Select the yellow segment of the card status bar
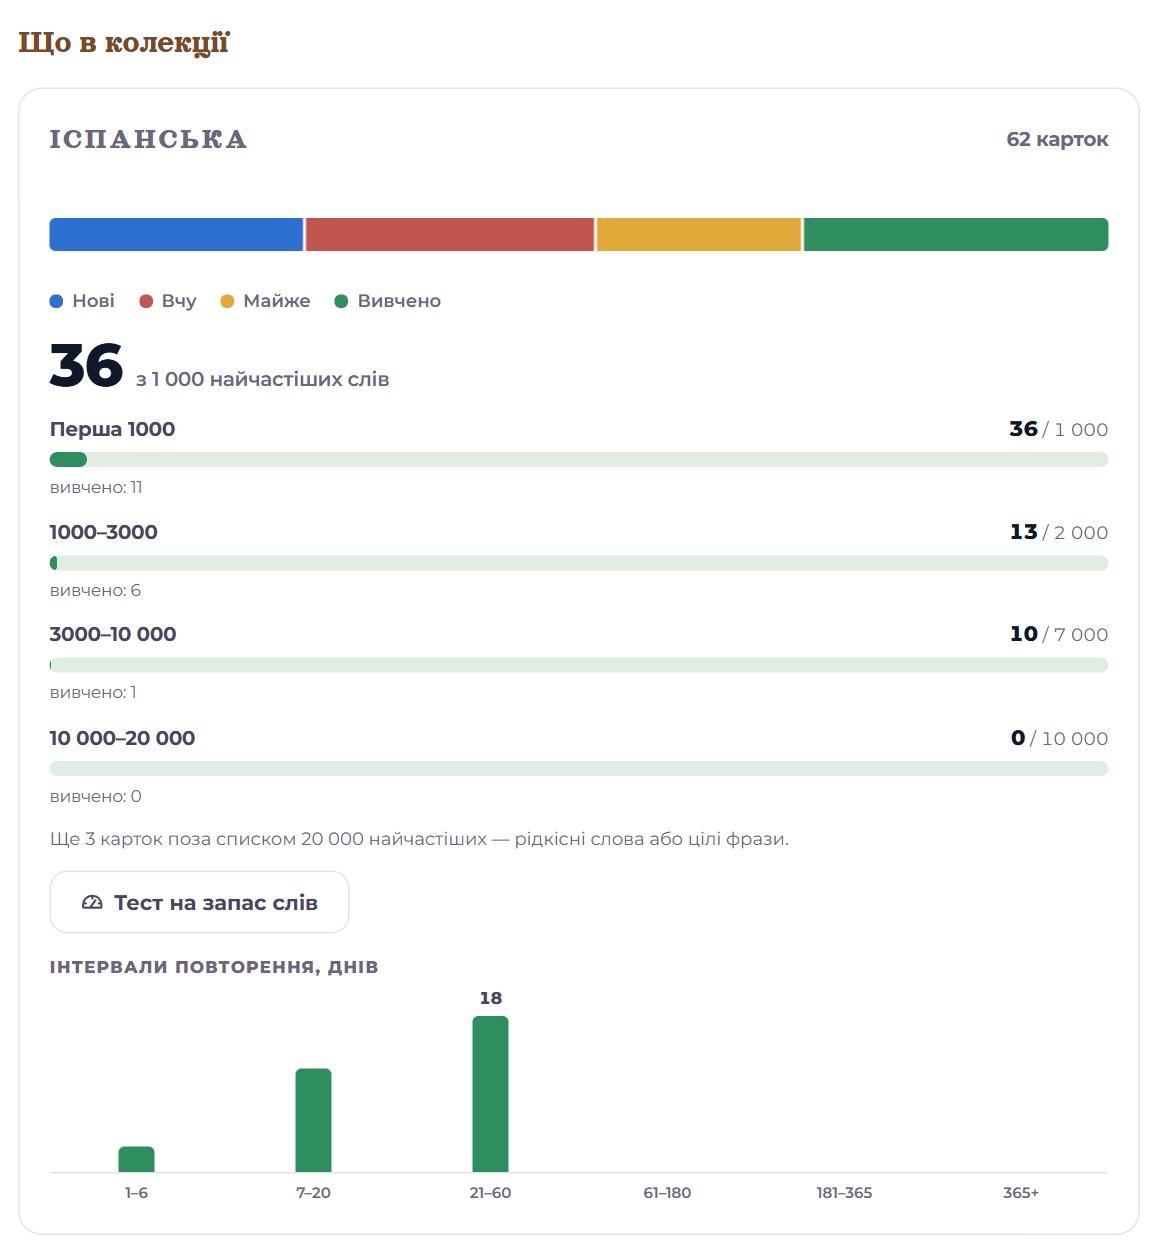Viewport: 1158px width, 1253px height. pyautogui.click(x=699, y=234)
